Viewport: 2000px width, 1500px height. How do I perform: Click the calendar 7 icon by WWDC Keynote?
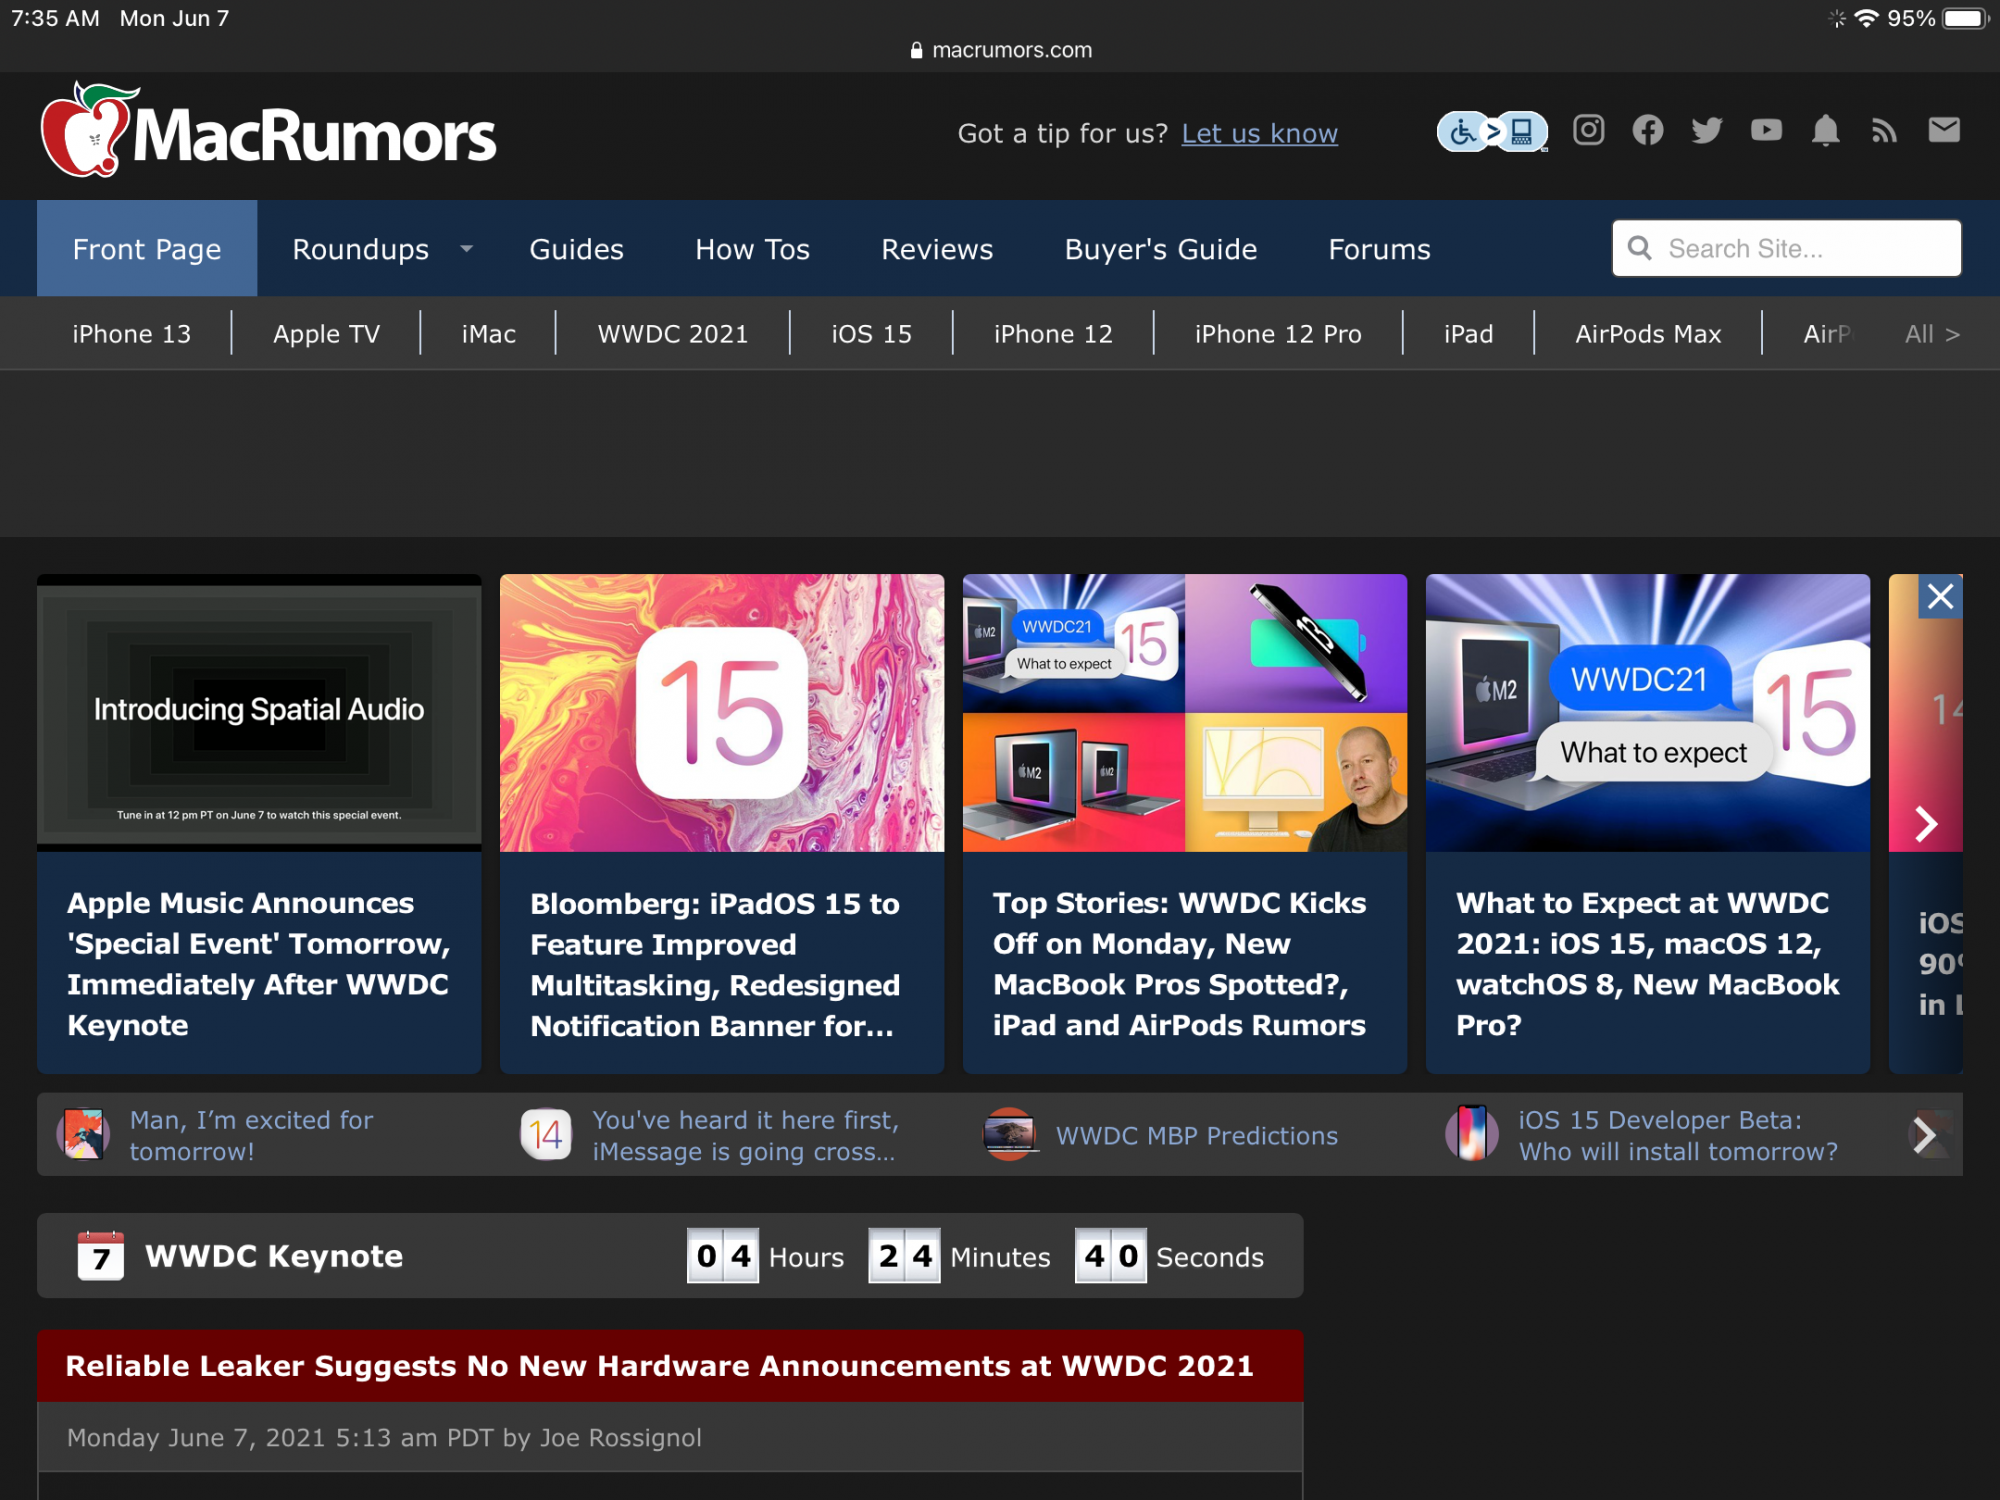coord(101,1255)
